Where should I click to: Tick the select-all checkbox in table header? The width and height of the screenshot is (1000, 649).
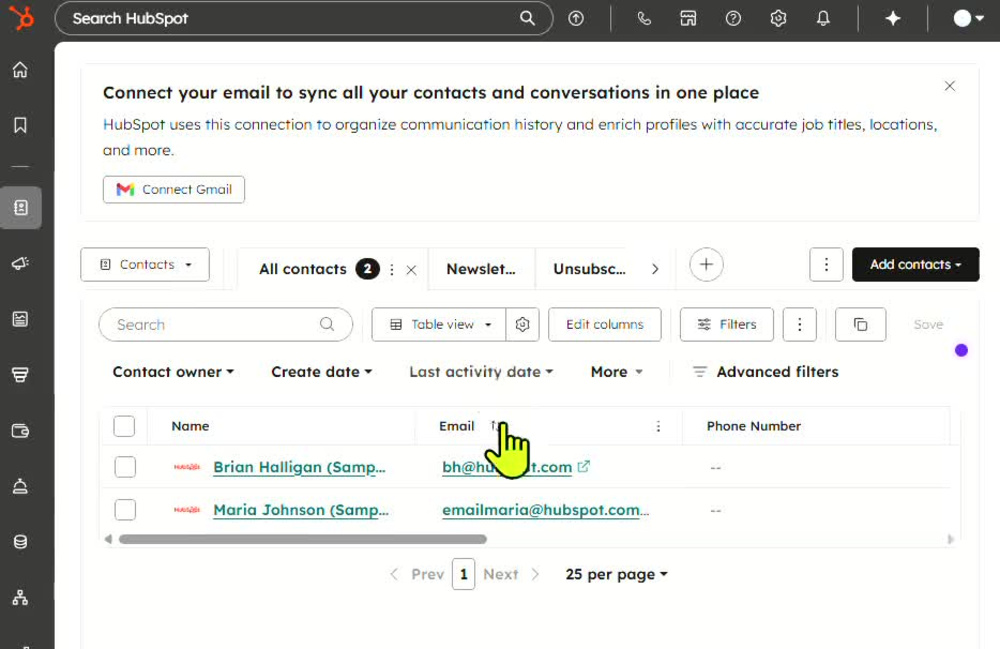click(124, 426)
